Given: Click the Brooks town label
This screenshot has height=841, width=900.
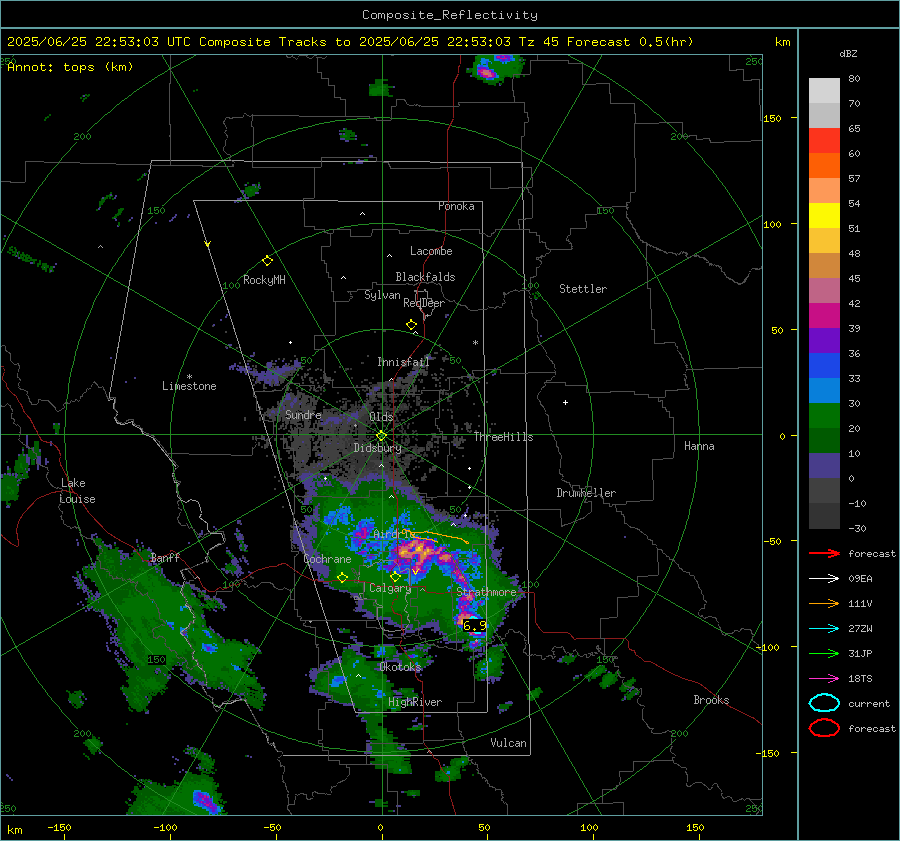Looking at the screenshot, I should coord(711,700).
